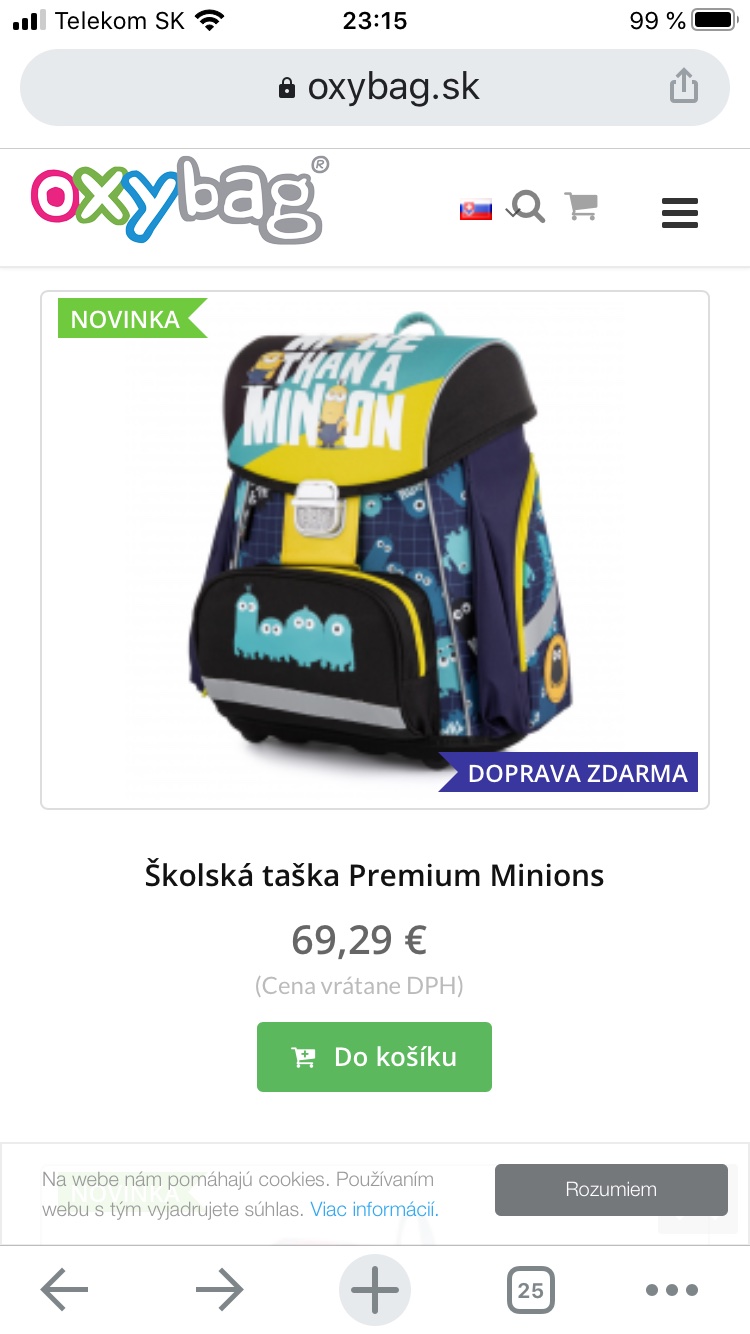The height and width of the screenshot is (1334, 750).
Task: Go back with browser back arrow
Action: tap(65, 1290)
